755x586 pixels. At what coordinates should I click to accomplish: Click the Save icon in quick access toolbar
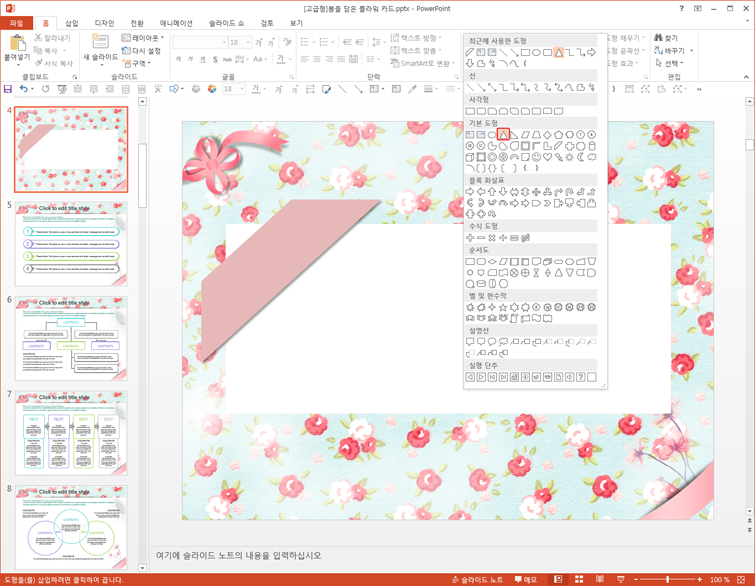[8, 89]
